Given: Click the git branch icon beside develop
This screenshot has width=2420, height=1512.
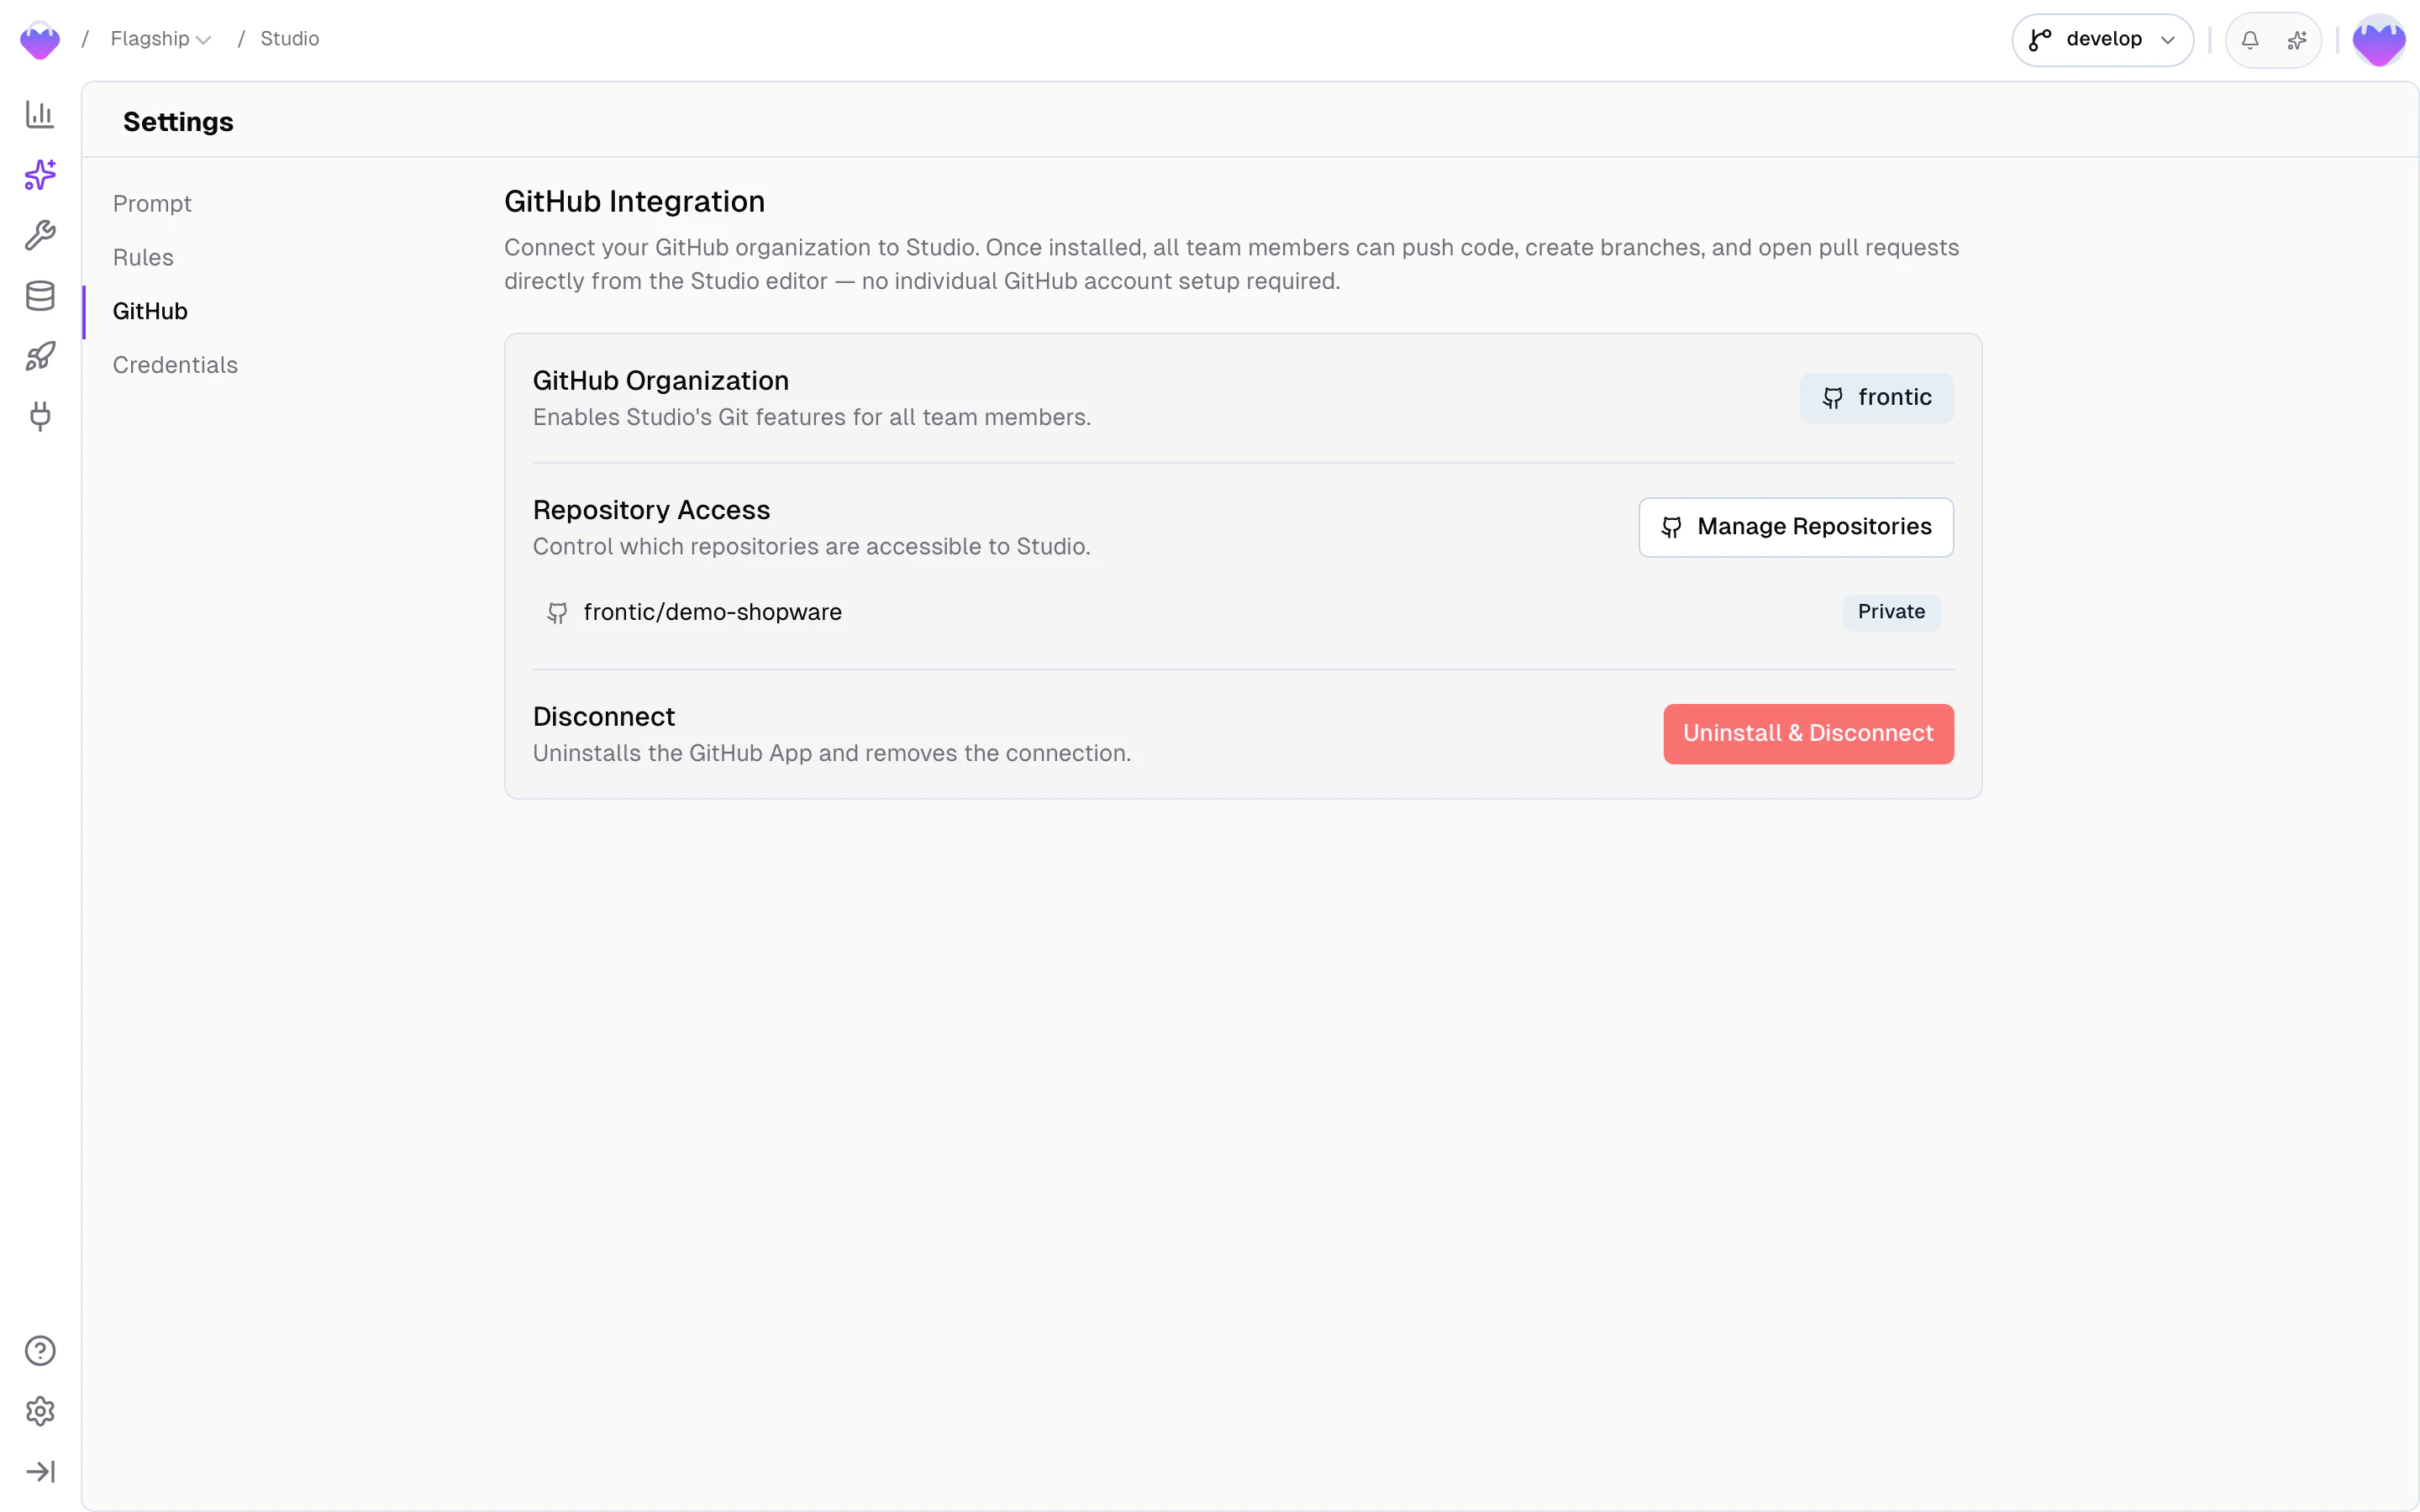Looking at the screenshot, I should [2040, 40].
